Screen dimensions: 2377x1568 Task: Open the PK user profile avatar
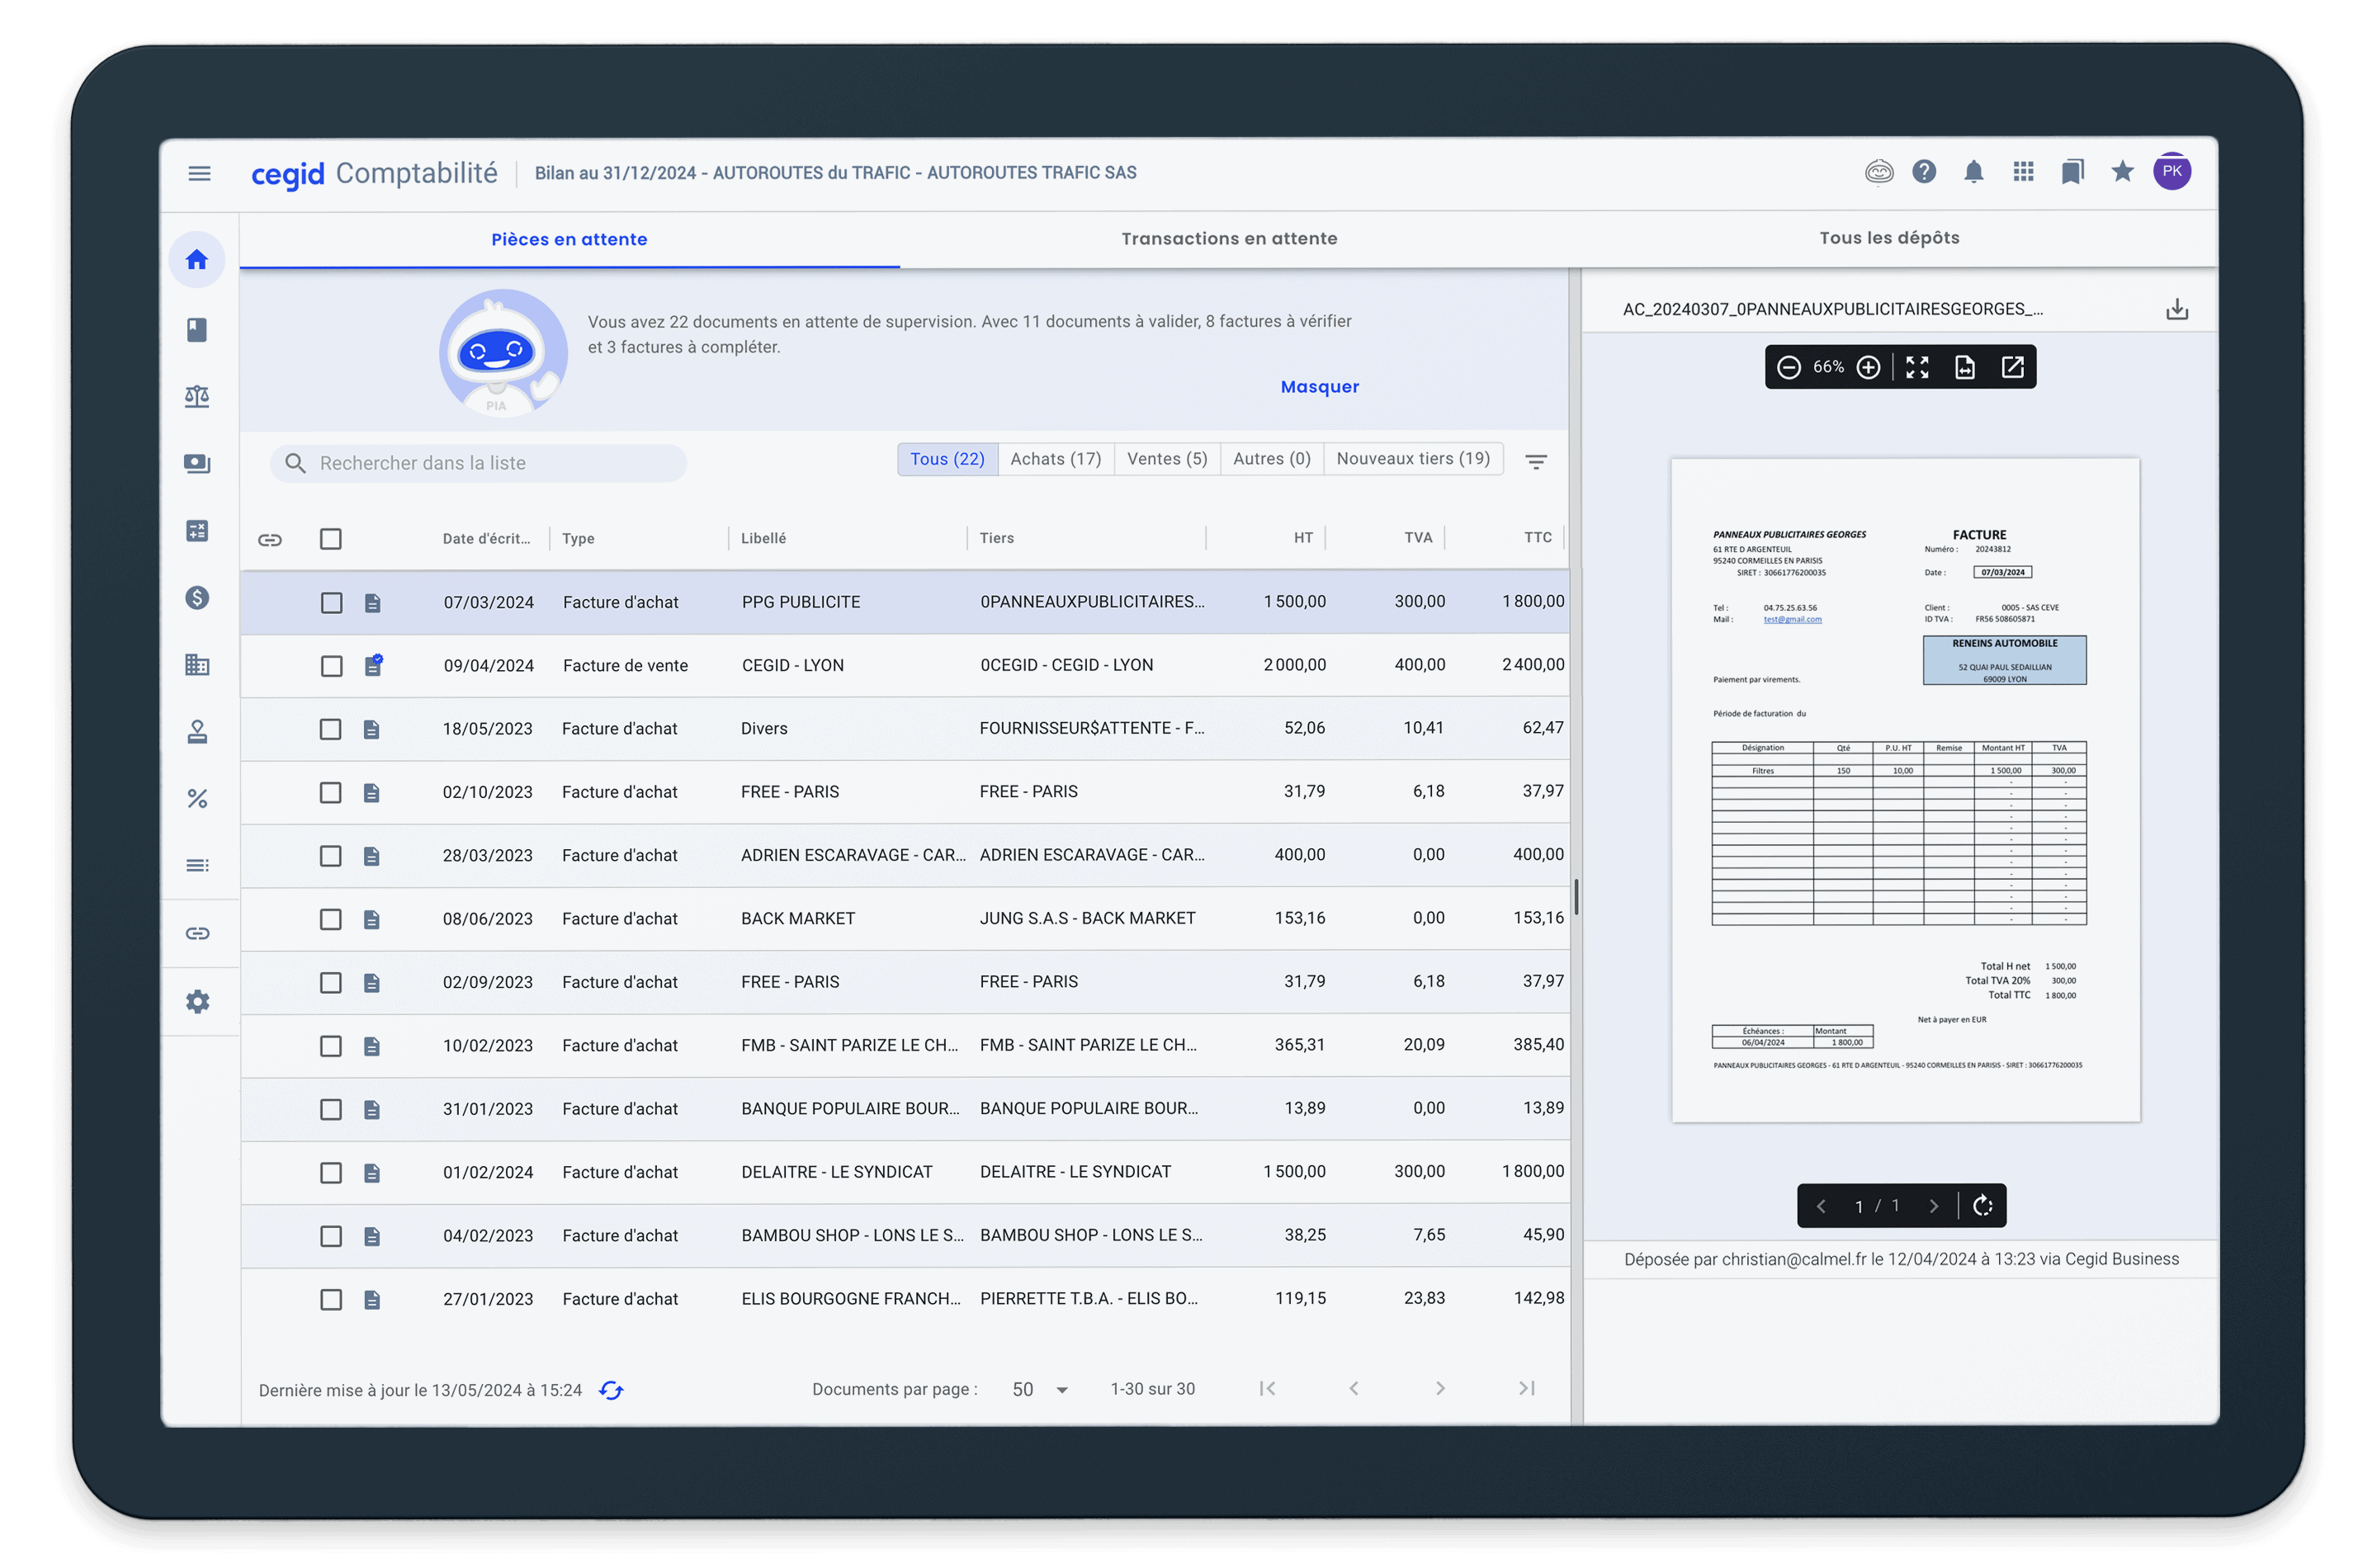(x=2172, y=171)
